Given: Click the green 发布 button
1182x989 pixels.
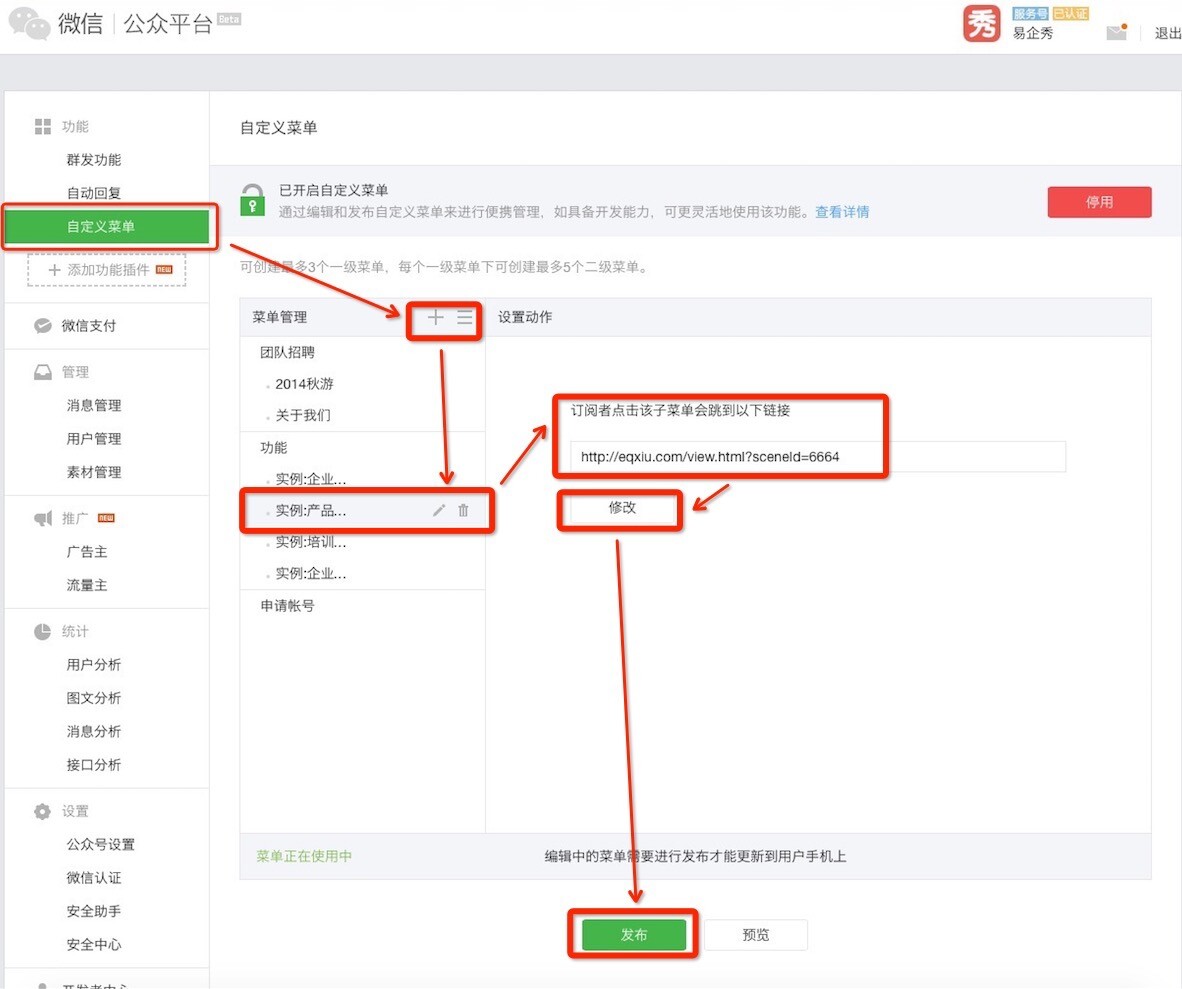Looking at the screenshot, I should 632,934.
